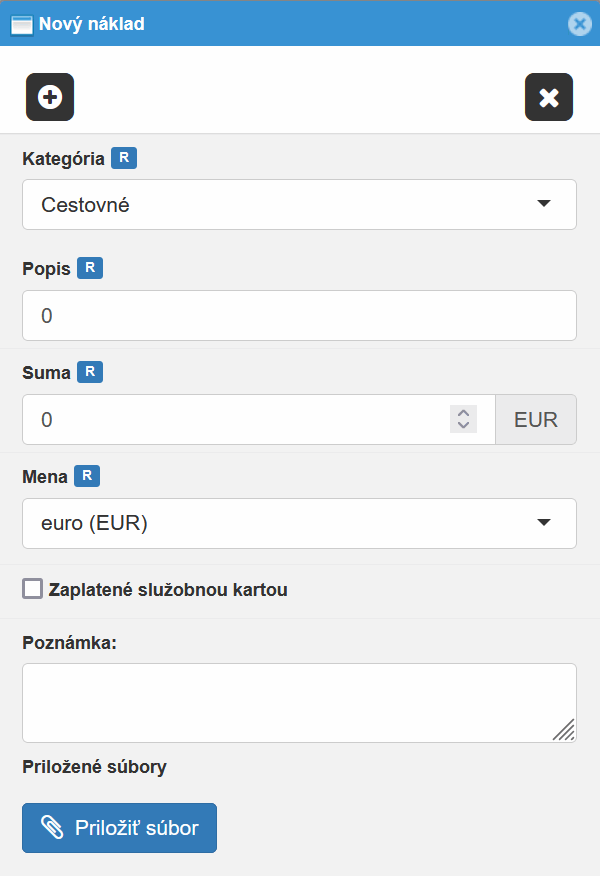Click the black X cancel icon
This screenshot has width=600, height=876.
click(x=548, y=97)
